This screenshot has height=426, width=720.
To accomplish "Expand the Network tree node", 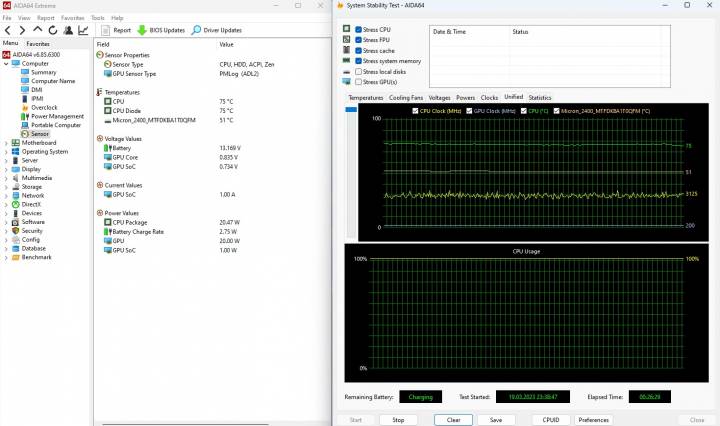I will 6,196.
